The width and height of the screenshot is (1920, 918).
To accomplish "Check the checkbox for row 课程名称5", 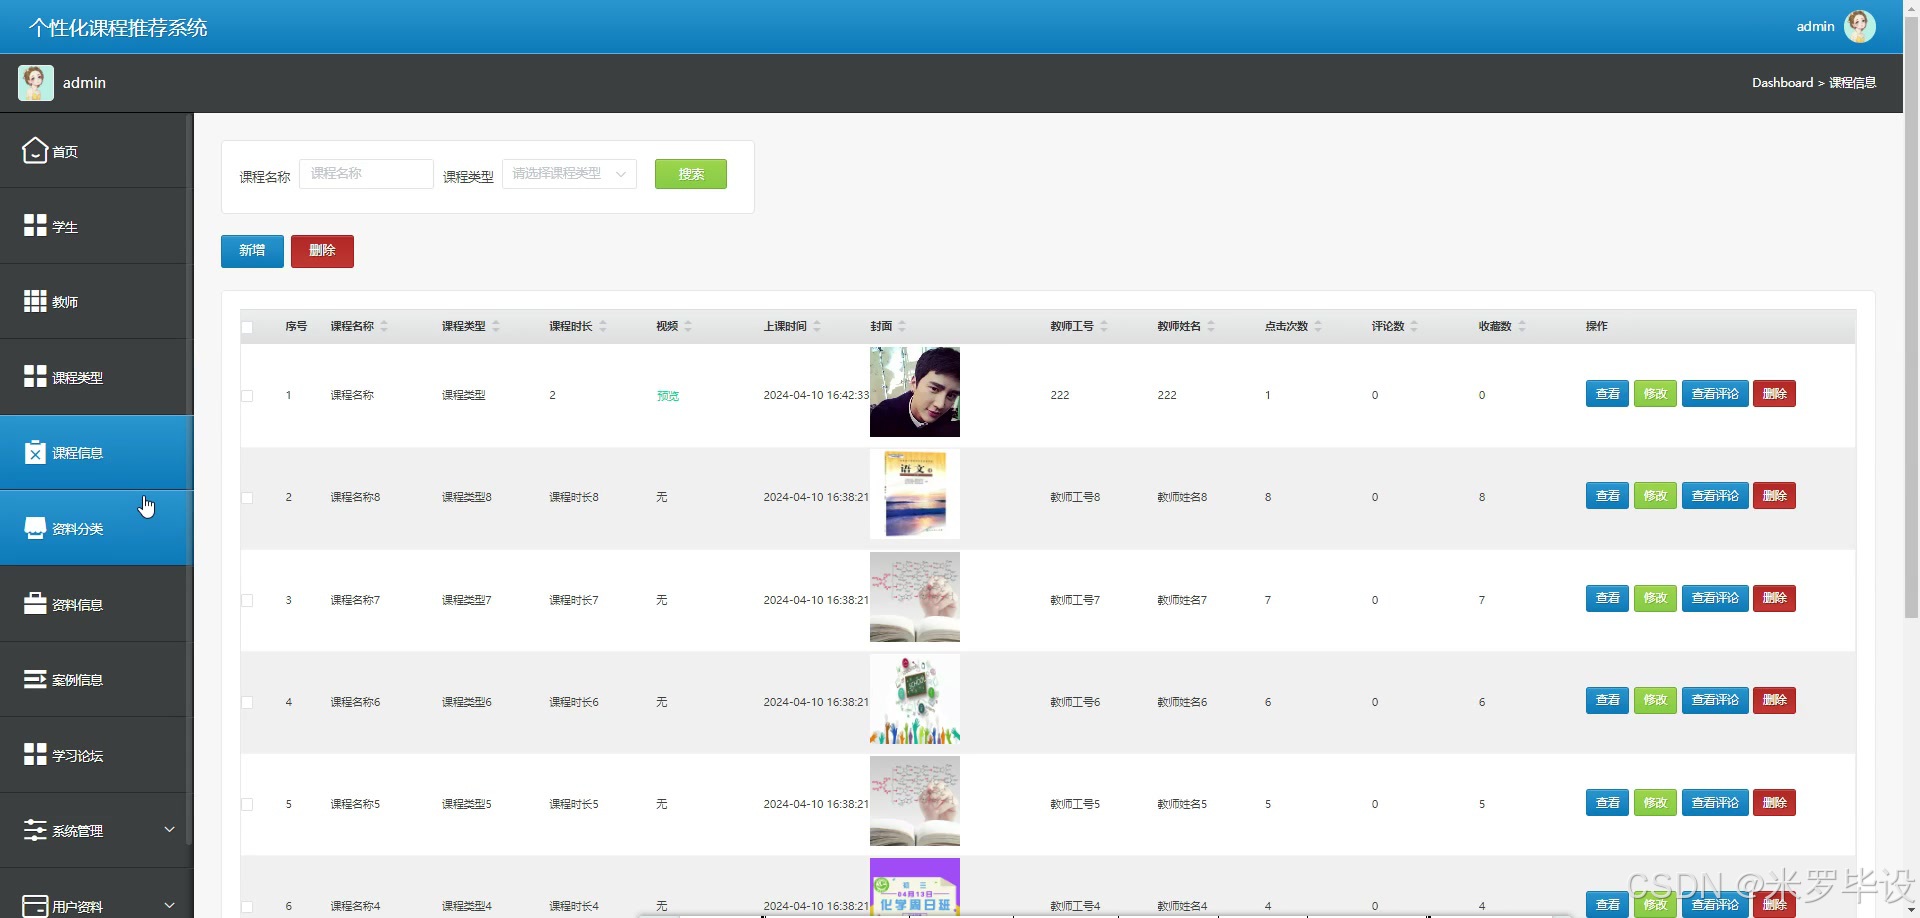I will click(247, 805).
